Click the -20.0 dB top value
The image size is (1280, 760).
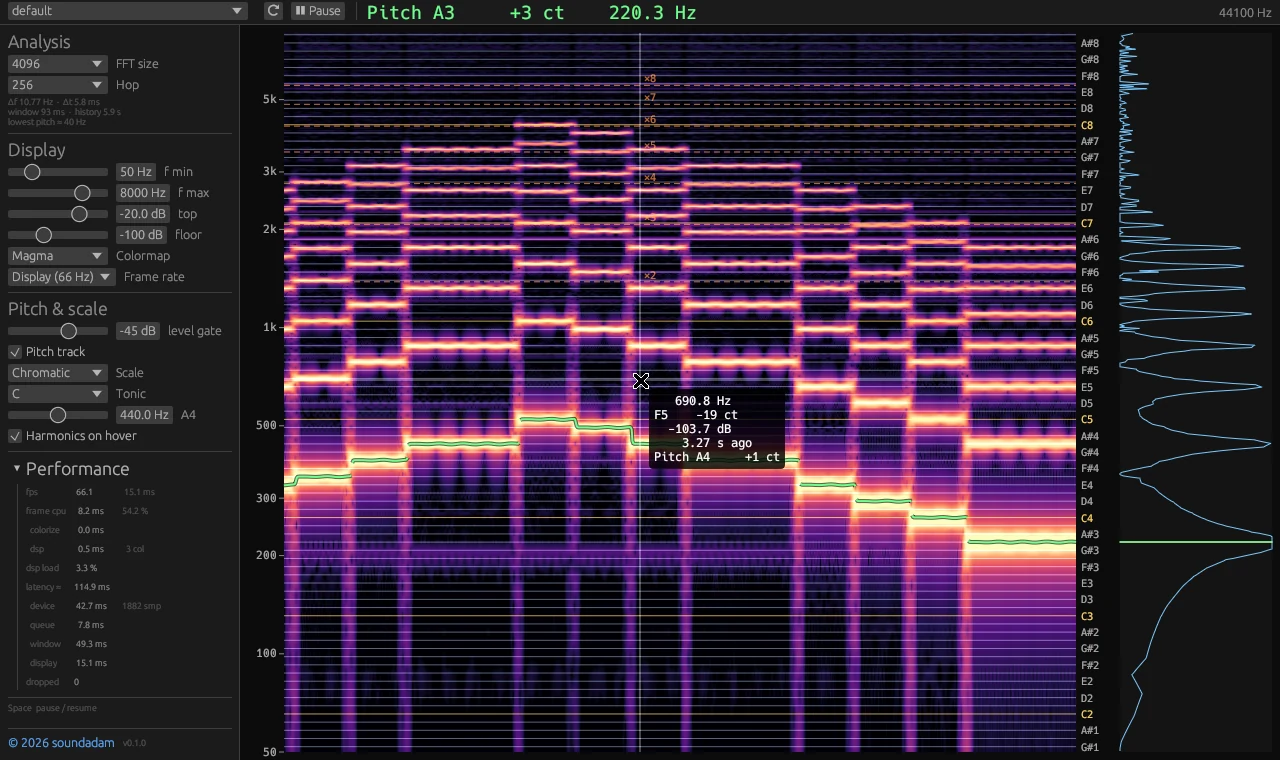(x=143, y=214)
